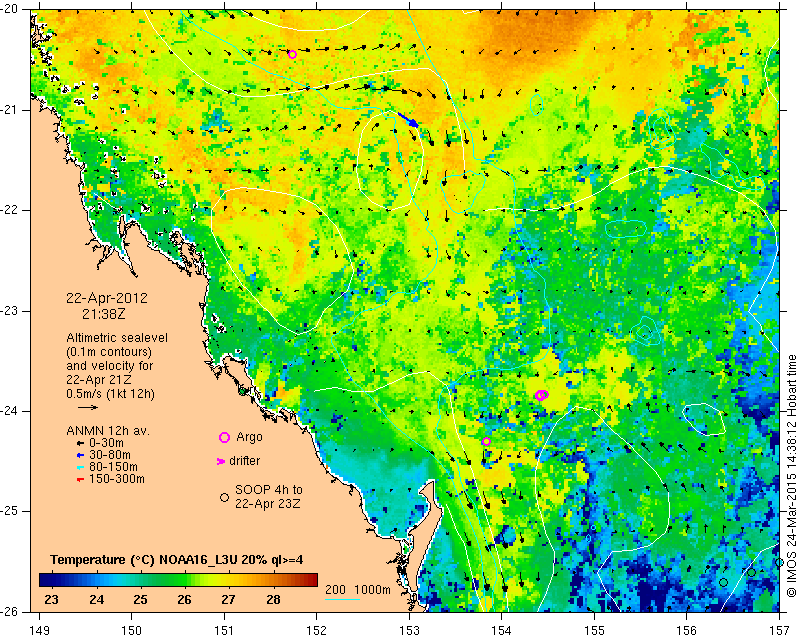Click the cyan 200m isobath legend line
The image size is (800, 640).
342,599
